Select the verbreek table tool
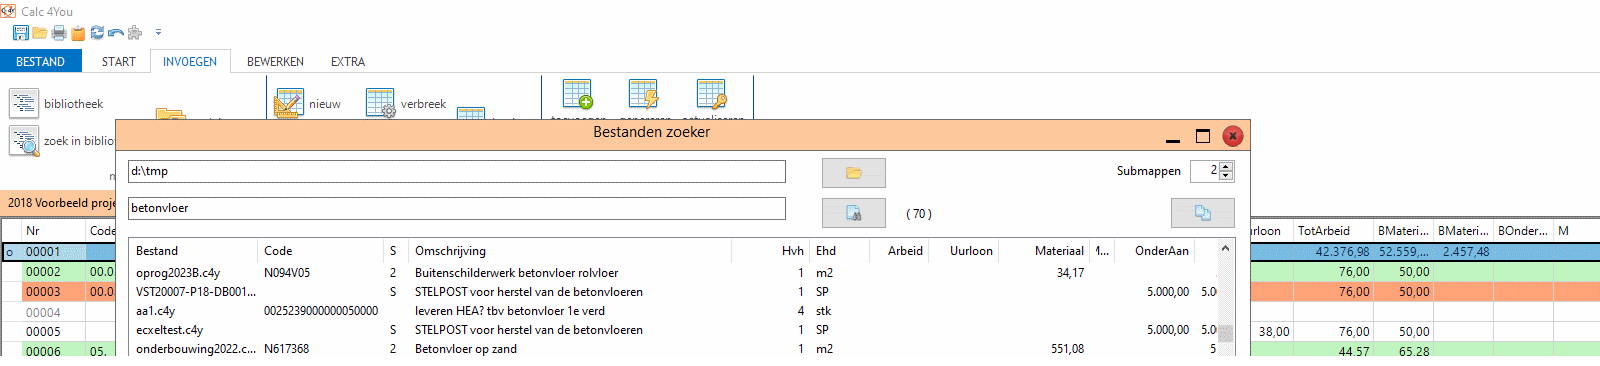1600x366 pixels. pyautogui.click(x=405, y=103)
